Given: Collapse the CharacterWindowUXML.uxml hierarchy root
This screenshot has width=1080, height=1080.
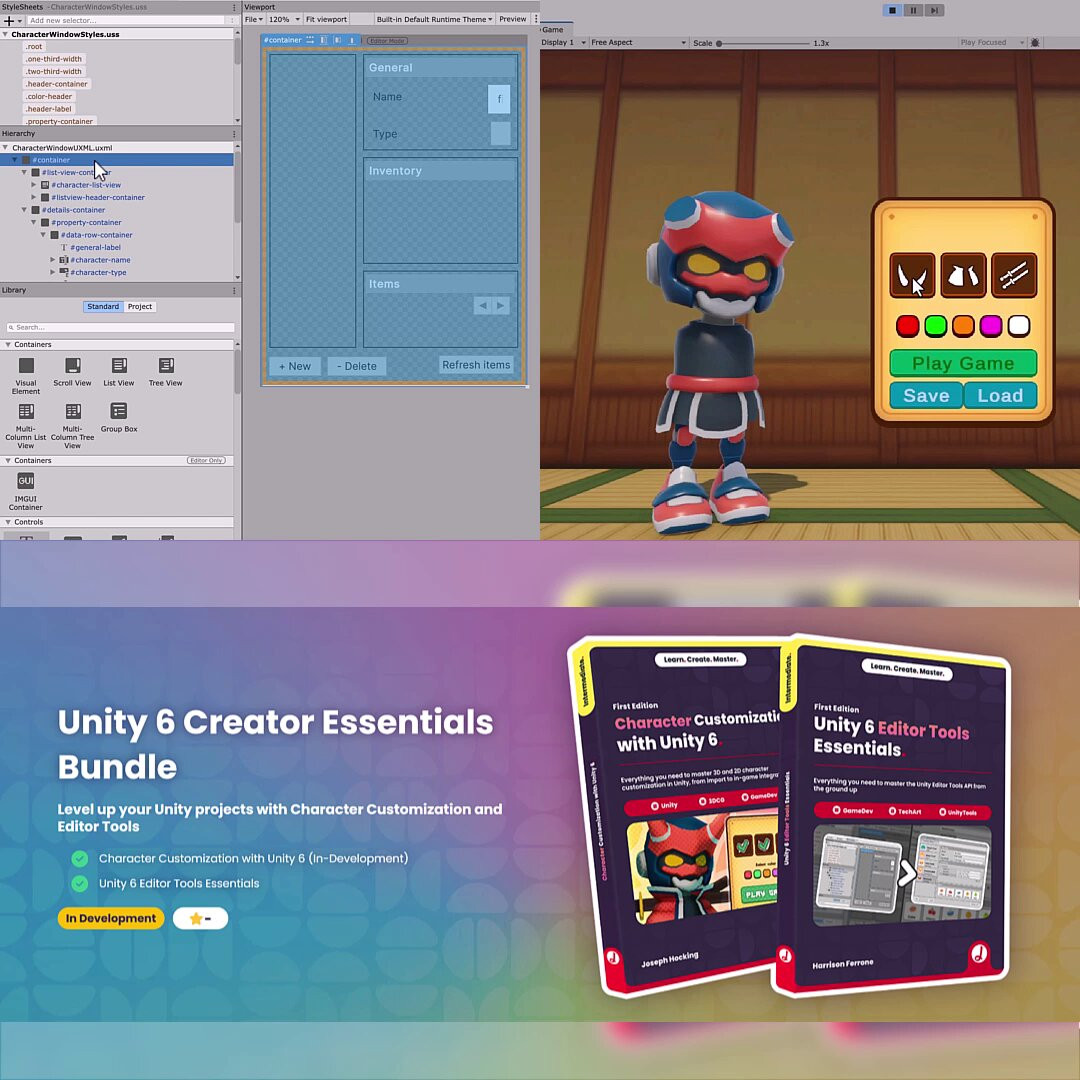Looking at the screenshot, I should pyautogui.click(x=6, y=147).
